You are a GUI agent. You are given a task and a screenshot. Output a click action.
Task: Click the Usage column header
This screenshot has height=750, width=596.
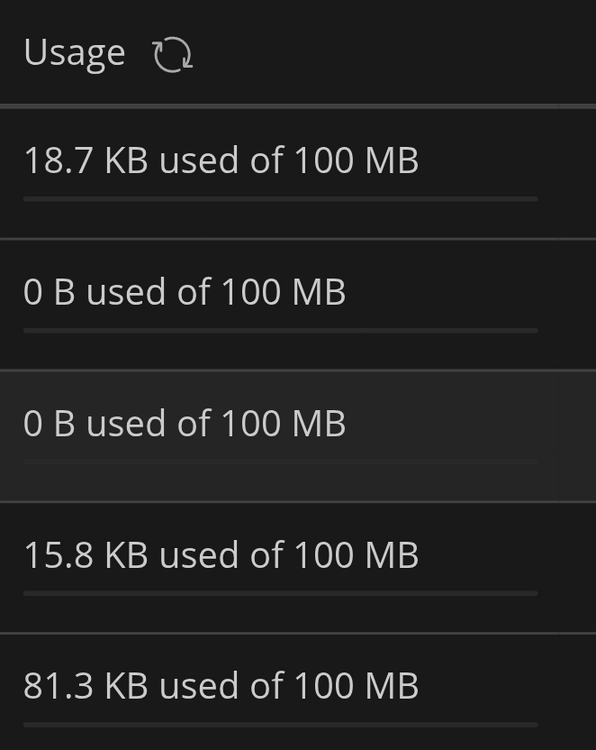(74, 54)
